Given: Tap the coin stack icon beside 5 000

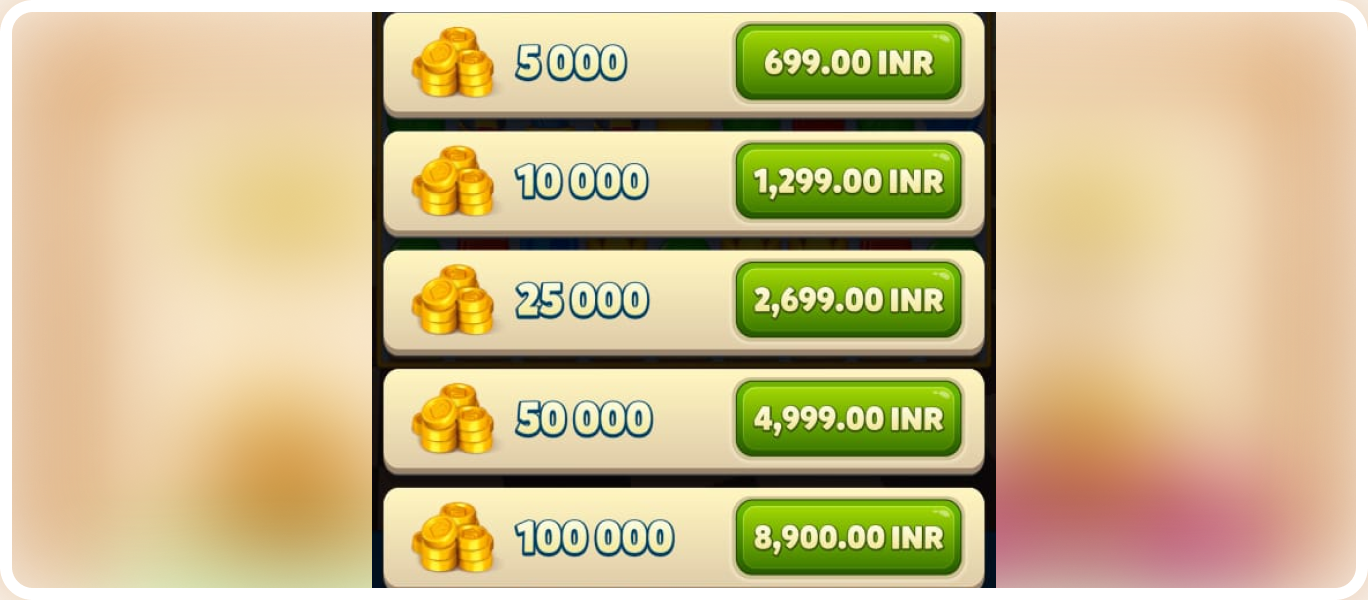Looking at the screenshot, I should 453,62.
